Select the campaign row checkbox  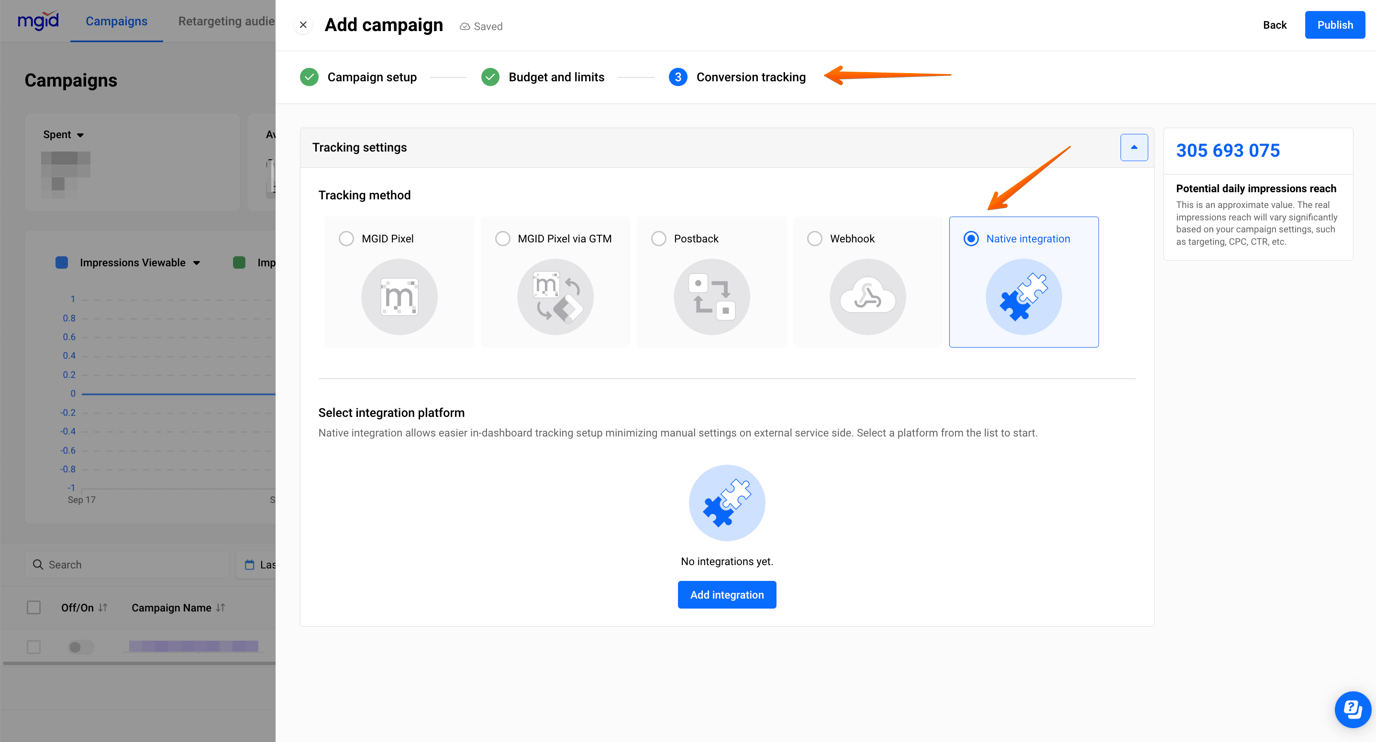click(x=33, y=647)
